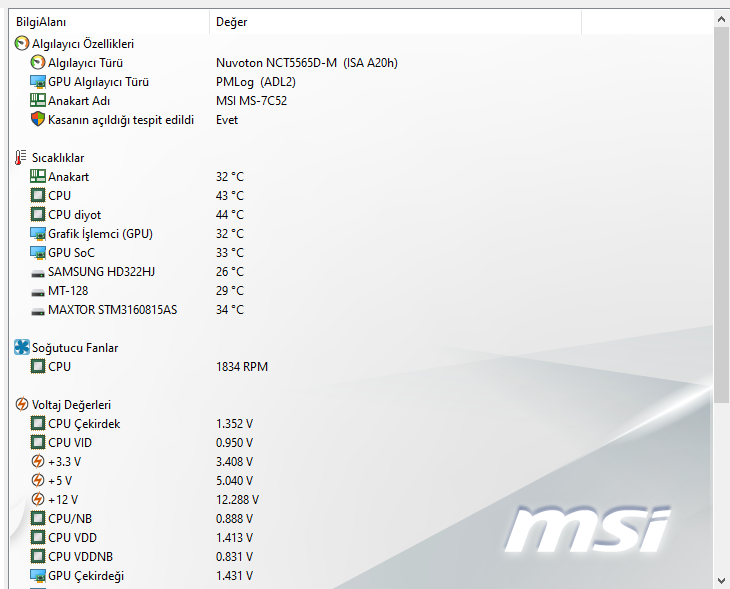
Task: Select the 26 °C SAMSUNG drive value
Action: (230, 271)
